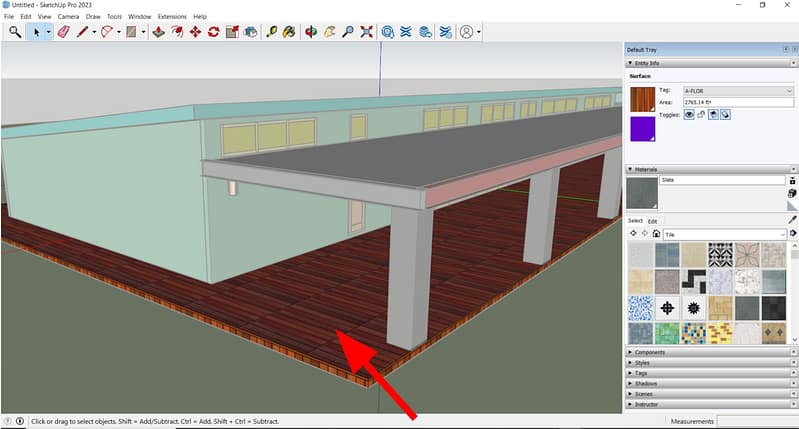The width and height of the screenshot is (799, 429).
Task: Pick the Paint Bucket tool
Action: (x=290, y=32)
